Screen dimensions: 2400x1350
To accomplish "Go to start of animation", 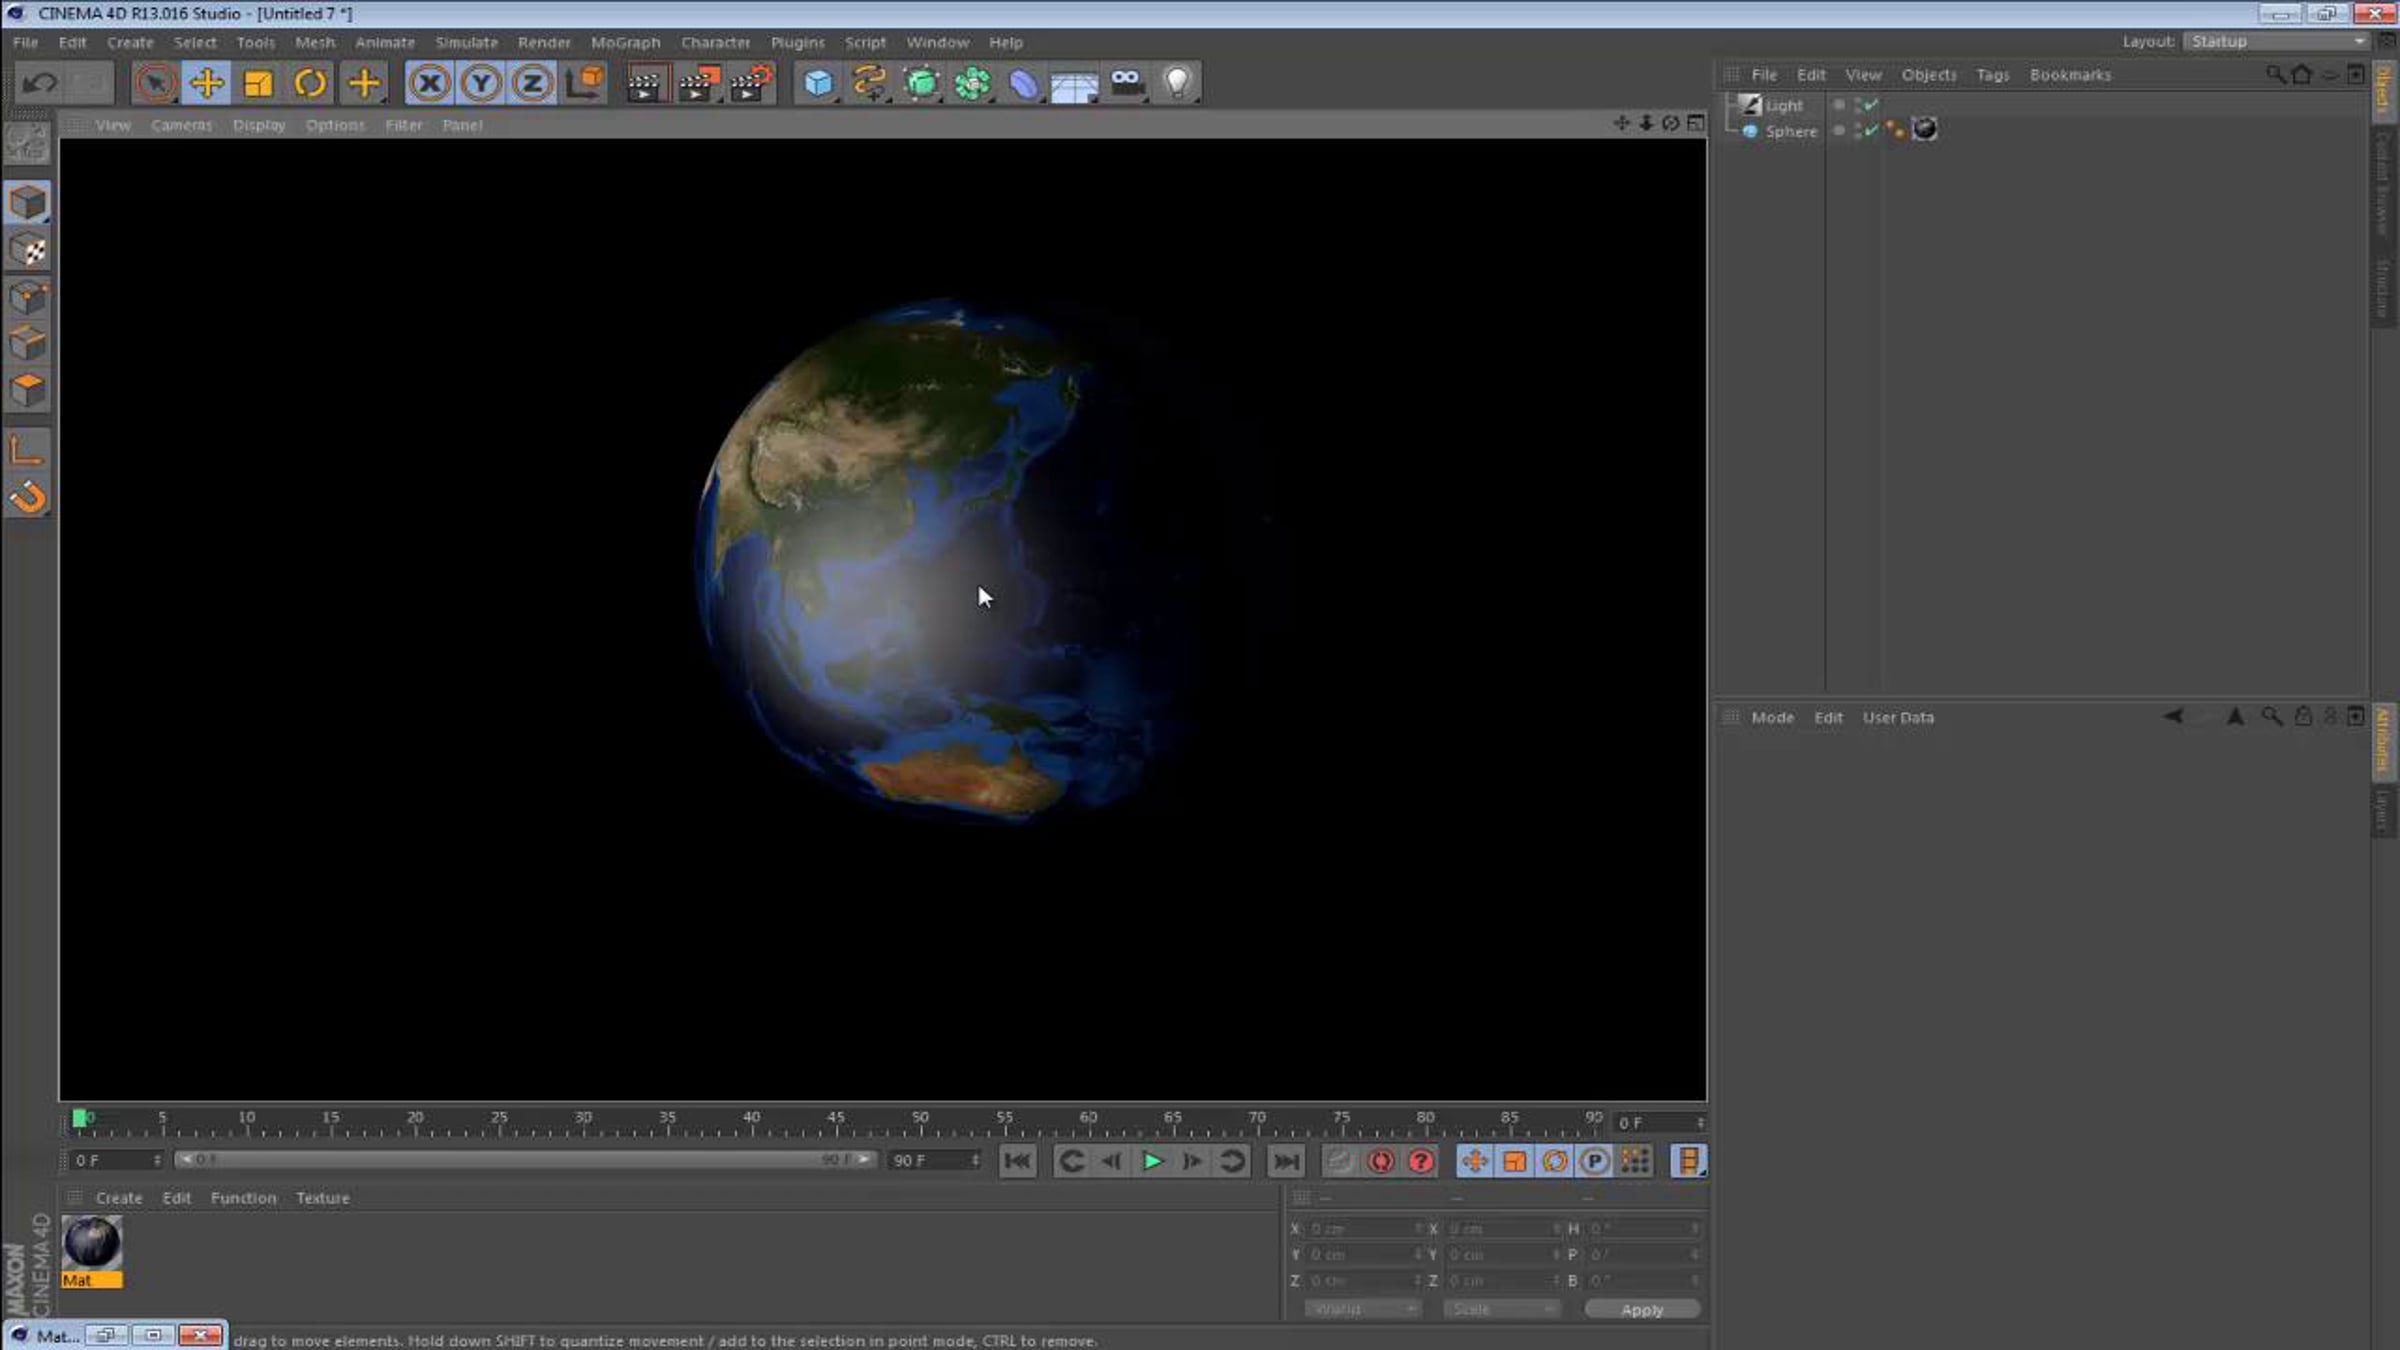I will tap(1017, 1161).
